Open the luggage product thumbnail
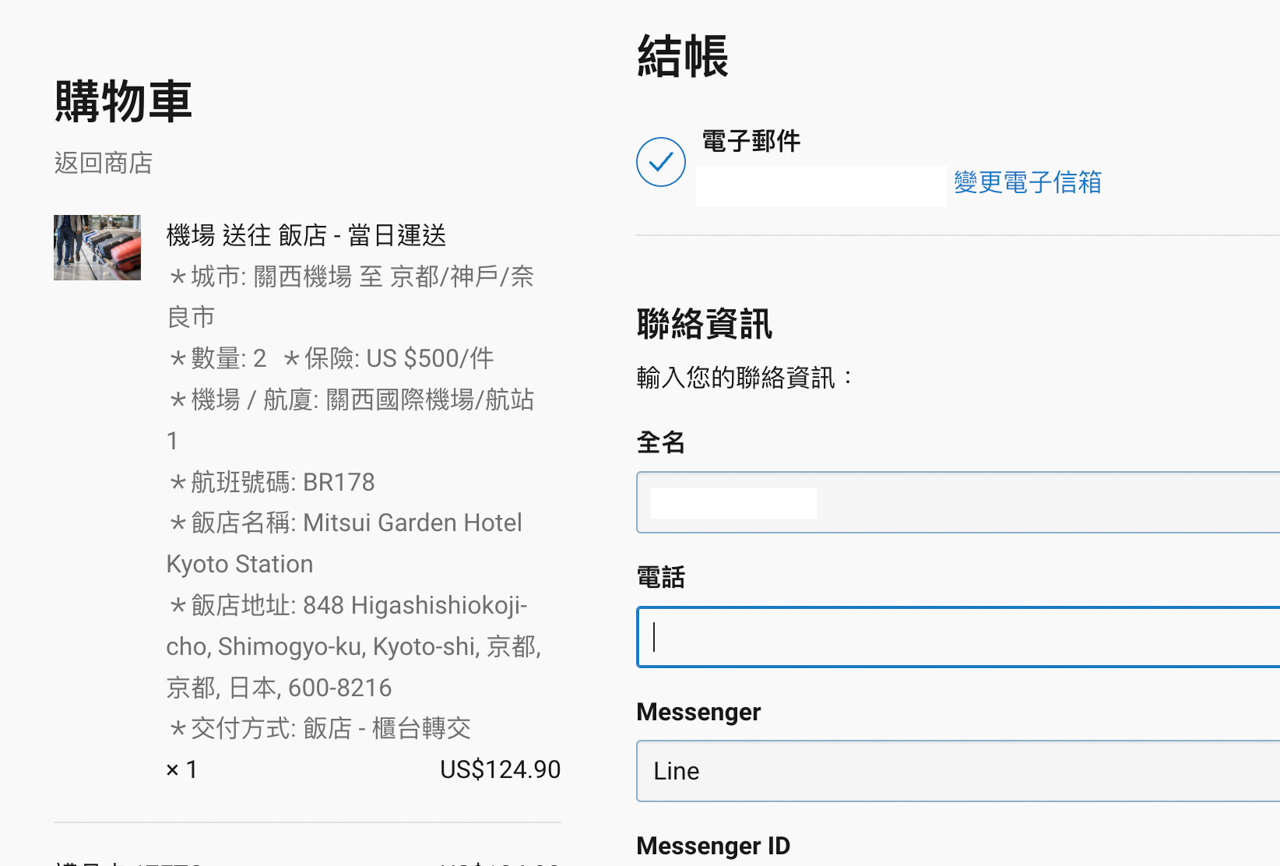 pos(97,247)
